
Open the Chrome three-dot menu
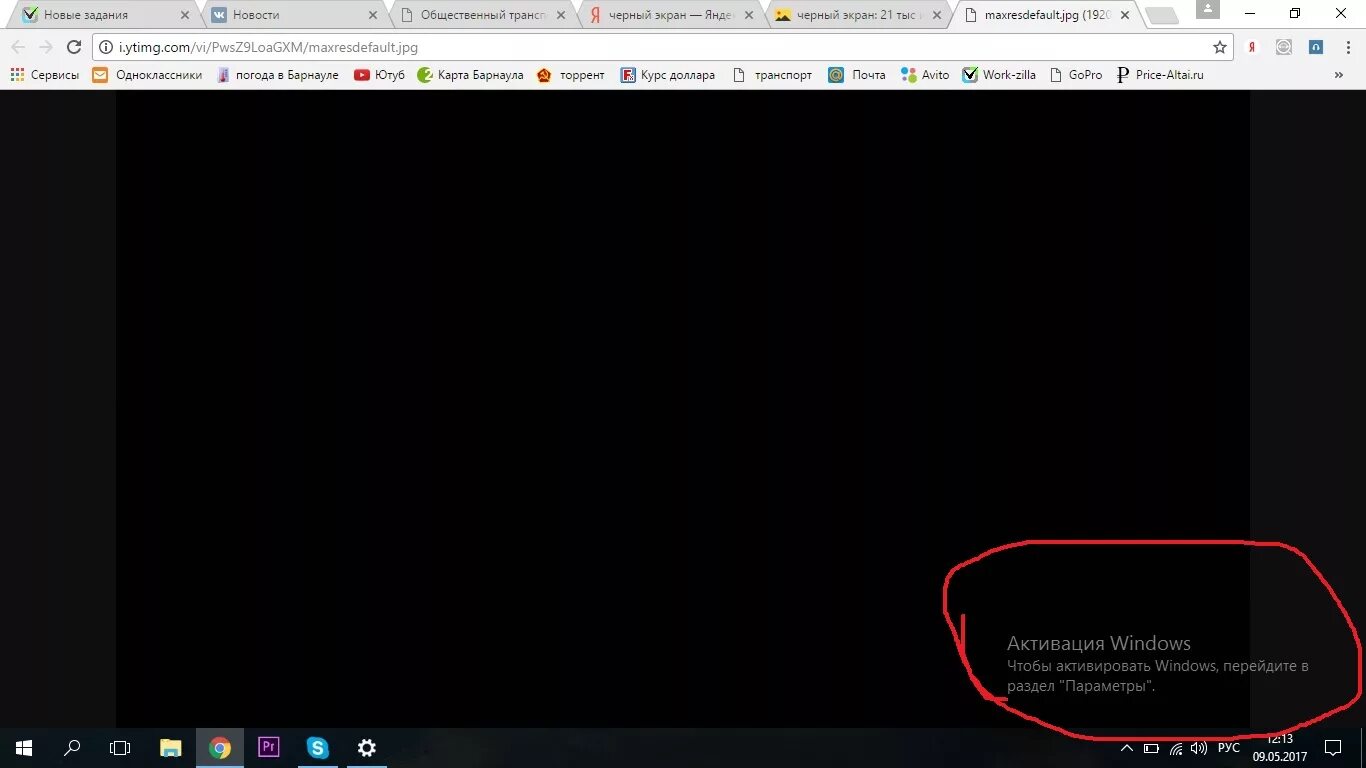[1347, 47]
